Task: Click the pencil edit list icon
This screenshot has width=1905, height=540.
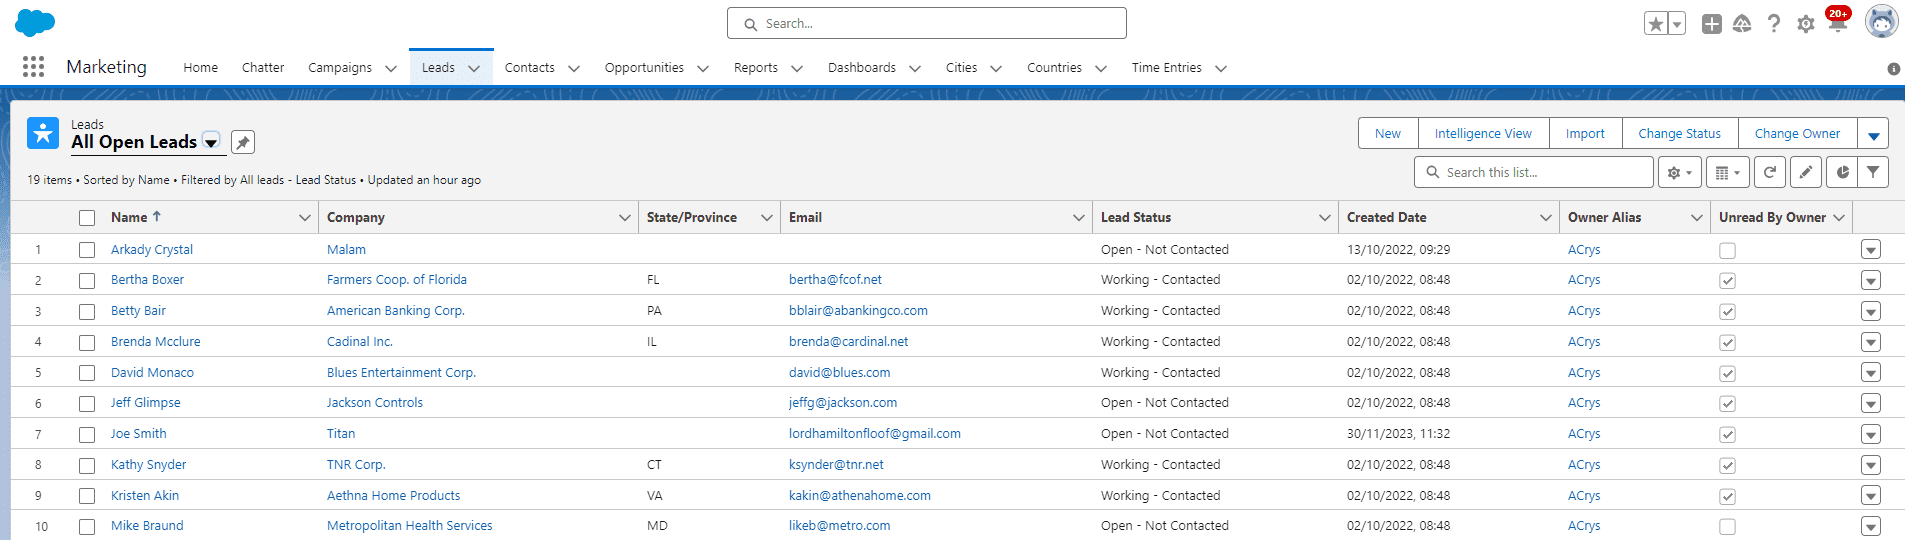Action: click(x=1806, y=172)
